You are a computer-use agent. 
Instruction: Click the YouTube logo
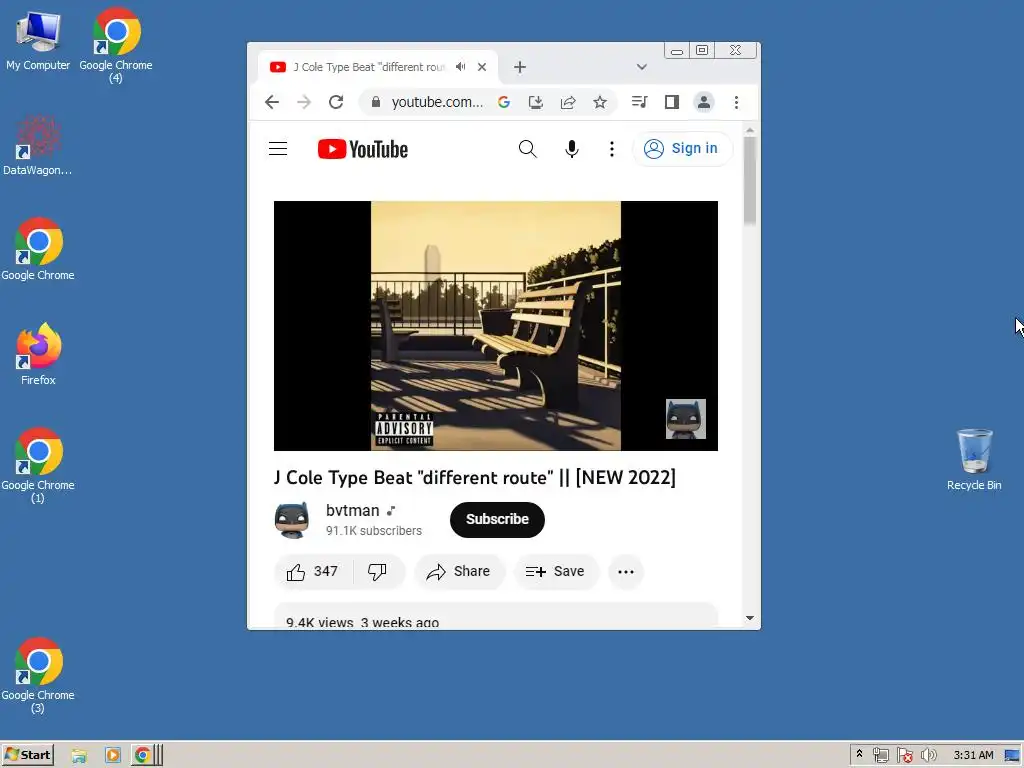(x=362, y=149)
